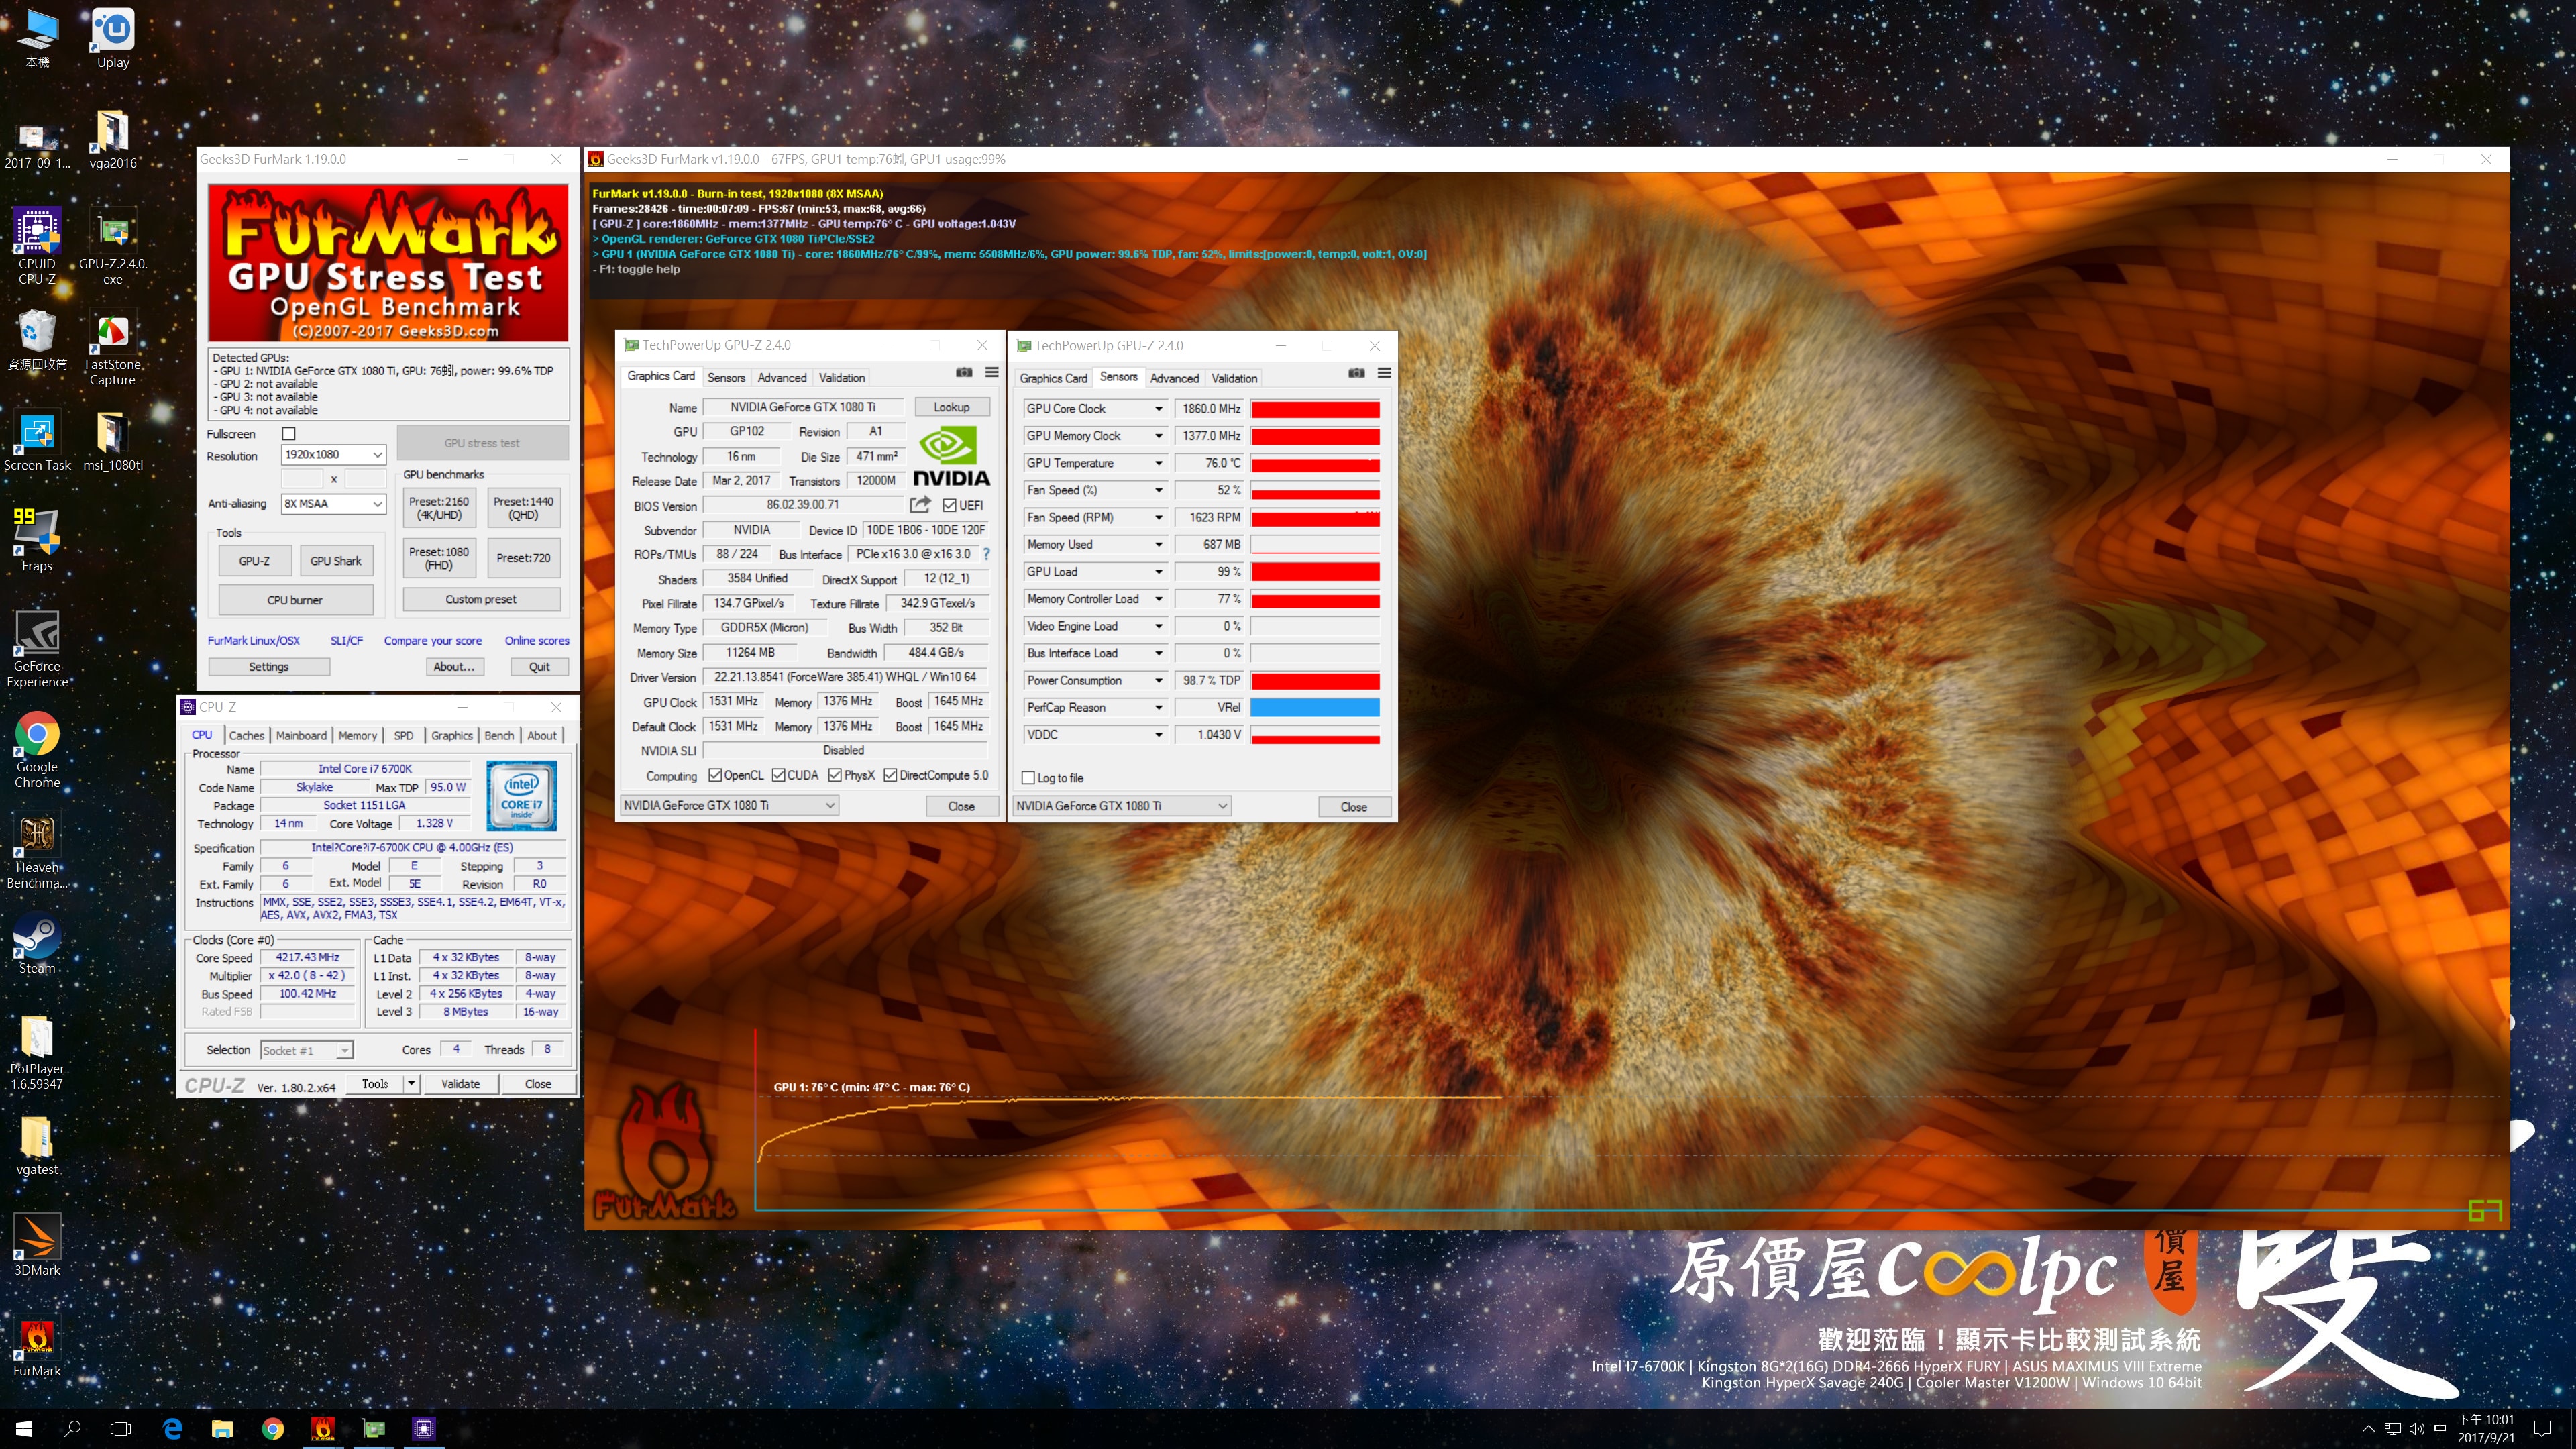Take screenshot with GPU-Z Graphics Card camera icon

pos(964,372)
